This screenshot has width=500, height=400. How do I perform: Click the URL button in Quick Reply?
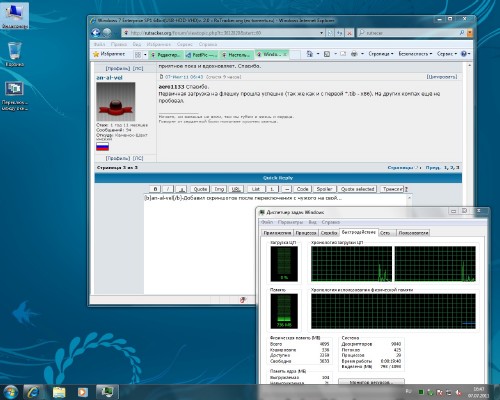tap(236, 189)
